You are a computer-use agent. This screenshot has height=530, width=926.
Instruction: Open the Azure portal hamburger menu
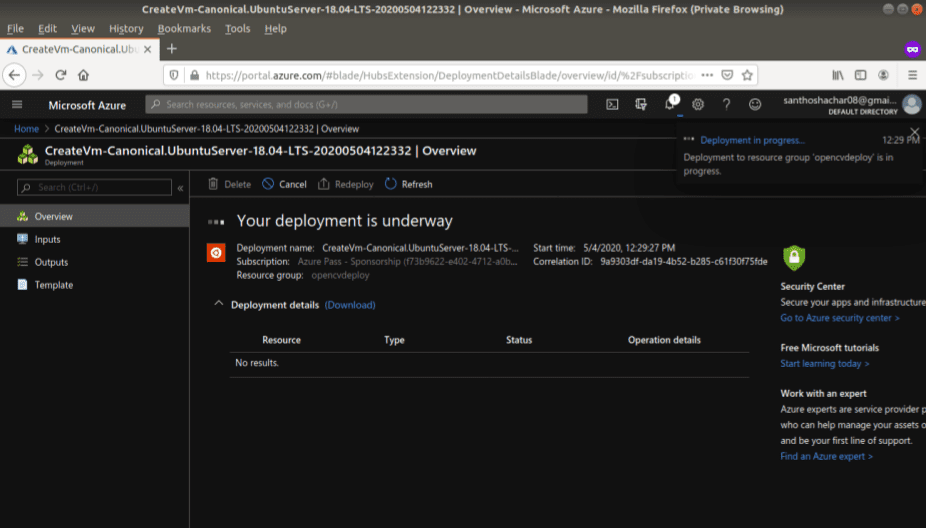point(17,105)
